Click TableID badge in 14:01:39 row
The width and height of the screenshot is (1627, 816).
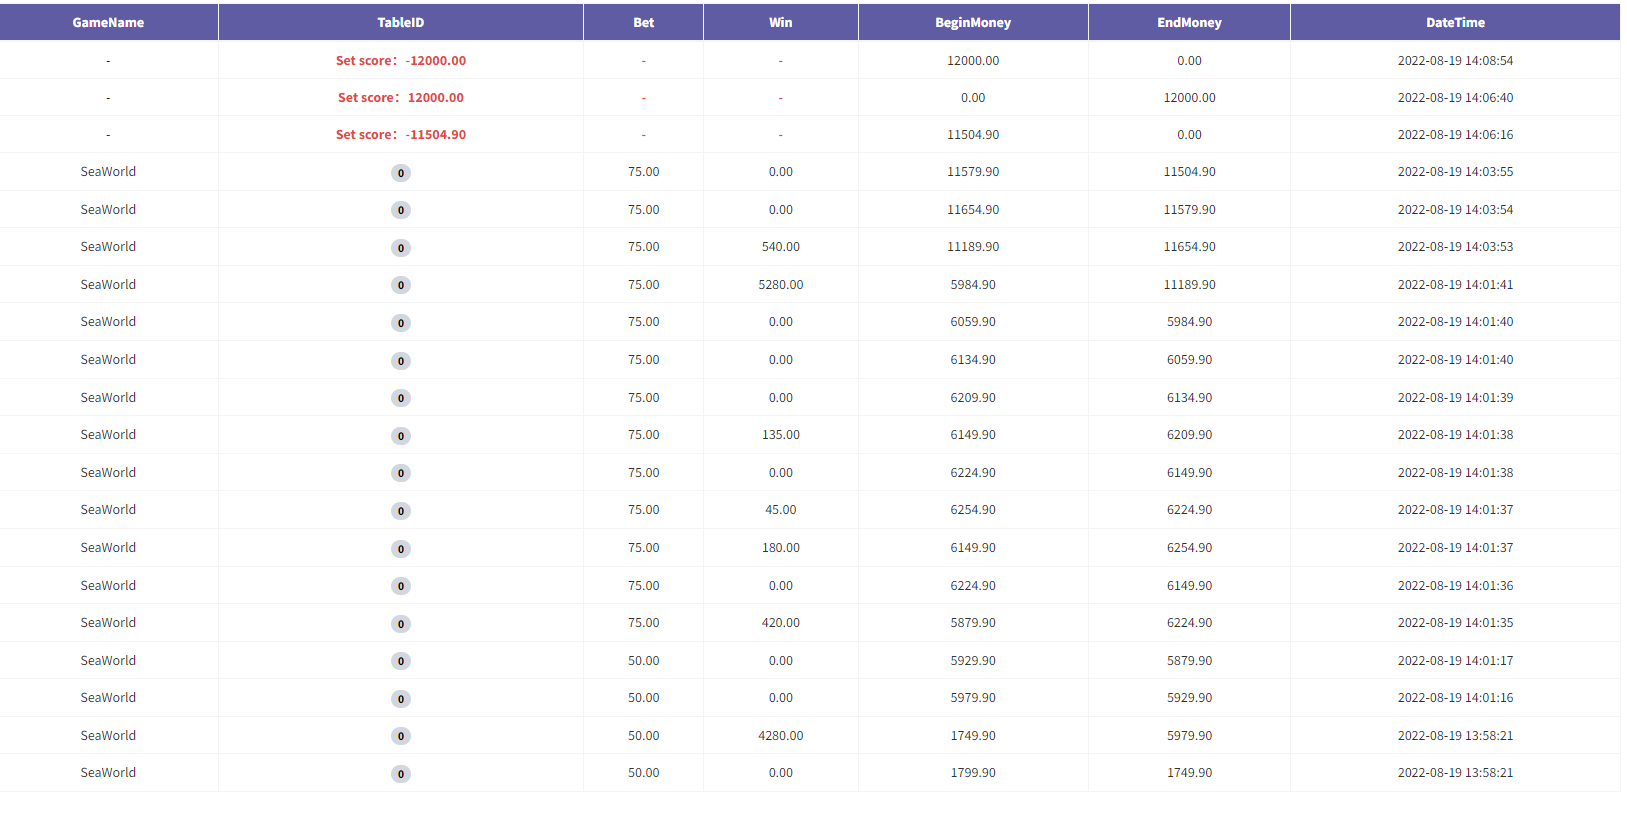pyautogui.click(x=401, y=398)
